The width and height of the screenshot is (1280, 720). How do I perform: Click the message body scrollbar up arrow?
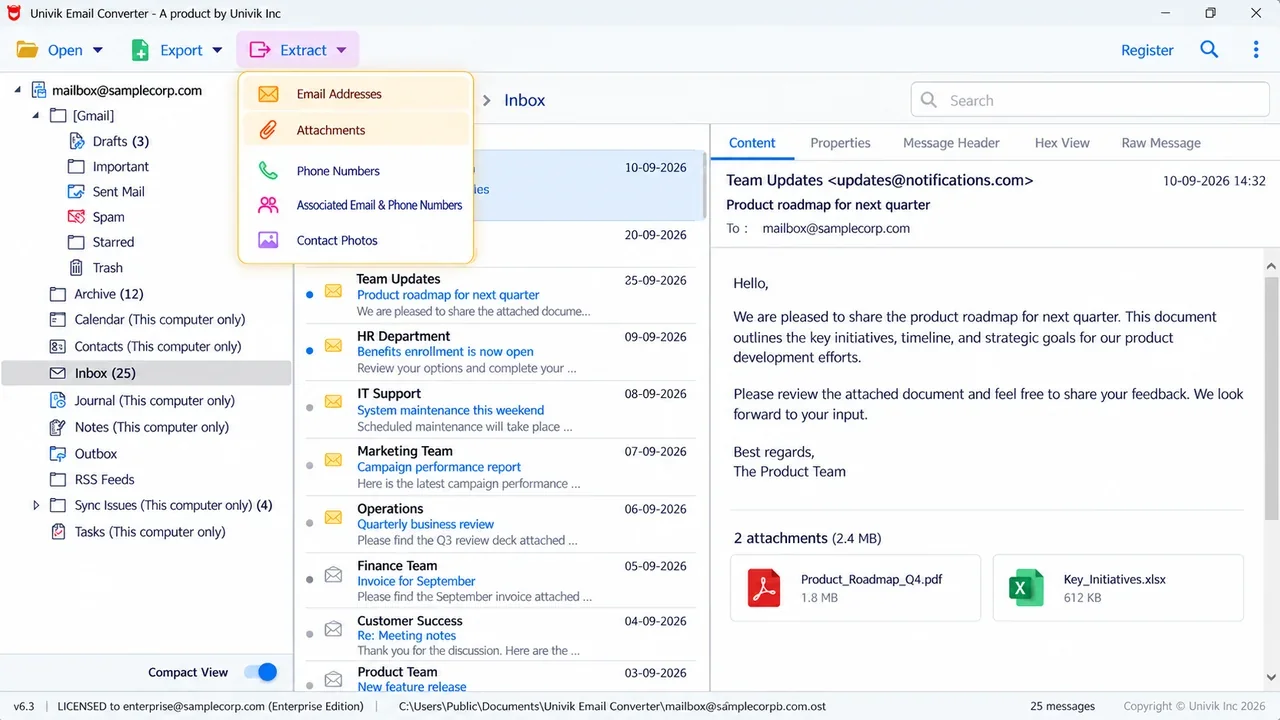[1272, 267]
